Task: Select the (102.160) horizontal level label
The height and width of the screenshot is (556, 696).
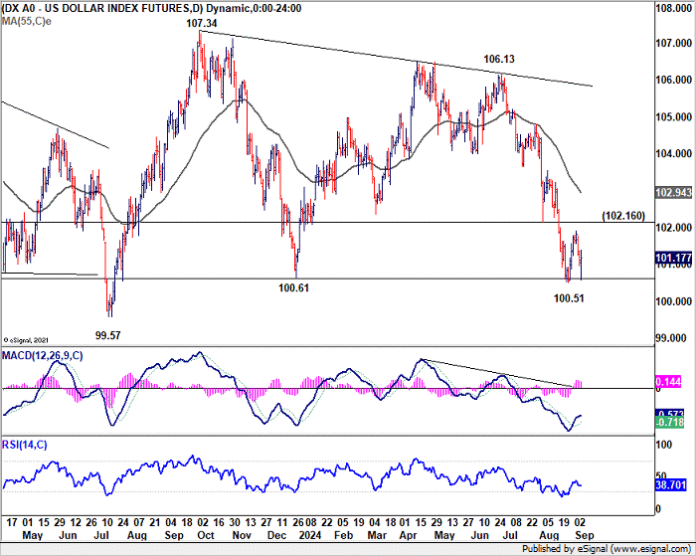Action: (x=623, y=216)
